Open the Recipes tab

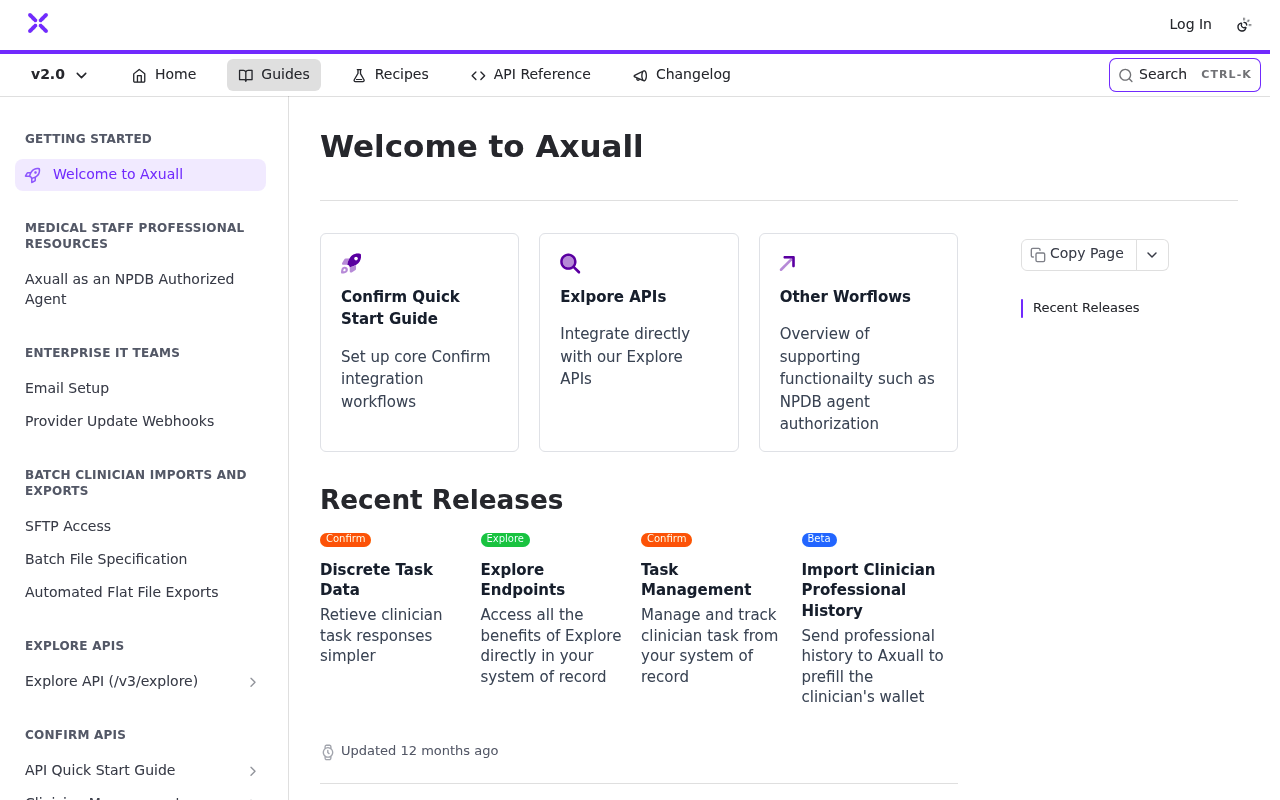(x=390, y=75)
